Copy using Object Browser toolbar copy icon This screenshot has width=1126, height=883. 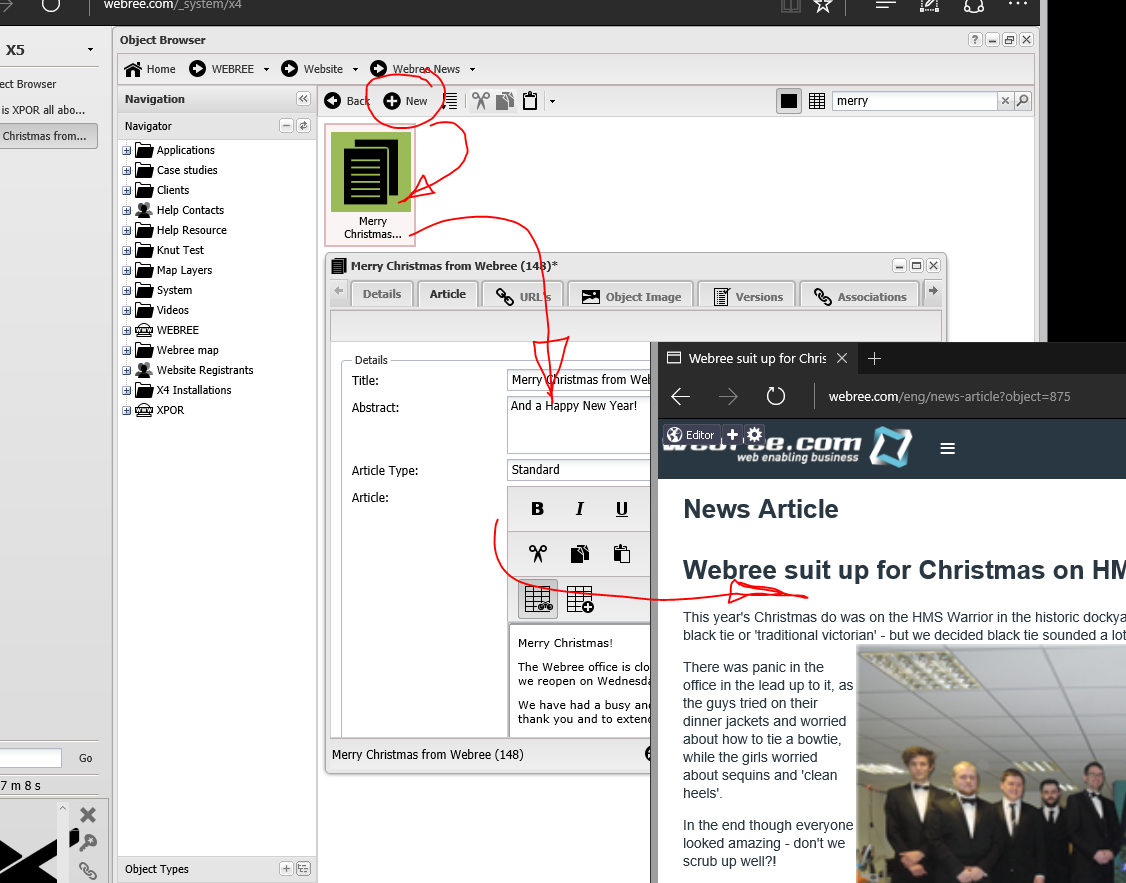click(505, 101)
